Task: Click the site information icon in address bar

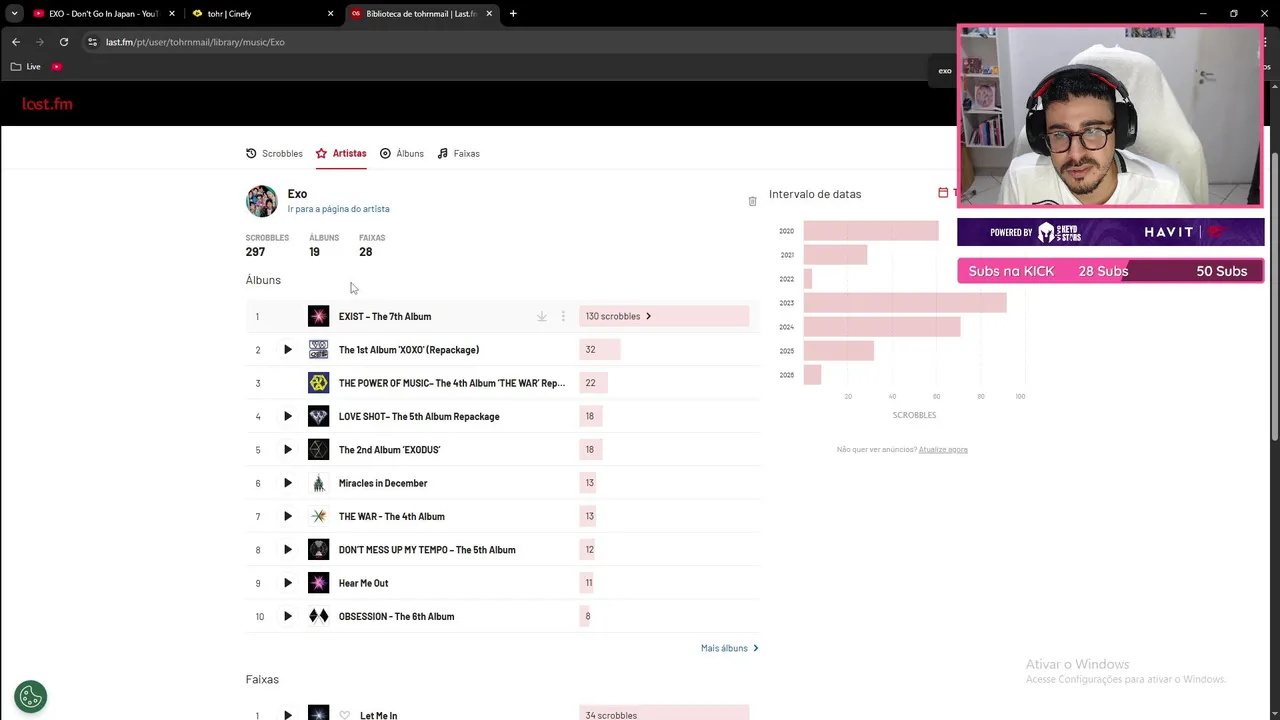Action: pyautogui.click(x=92, y=42)
